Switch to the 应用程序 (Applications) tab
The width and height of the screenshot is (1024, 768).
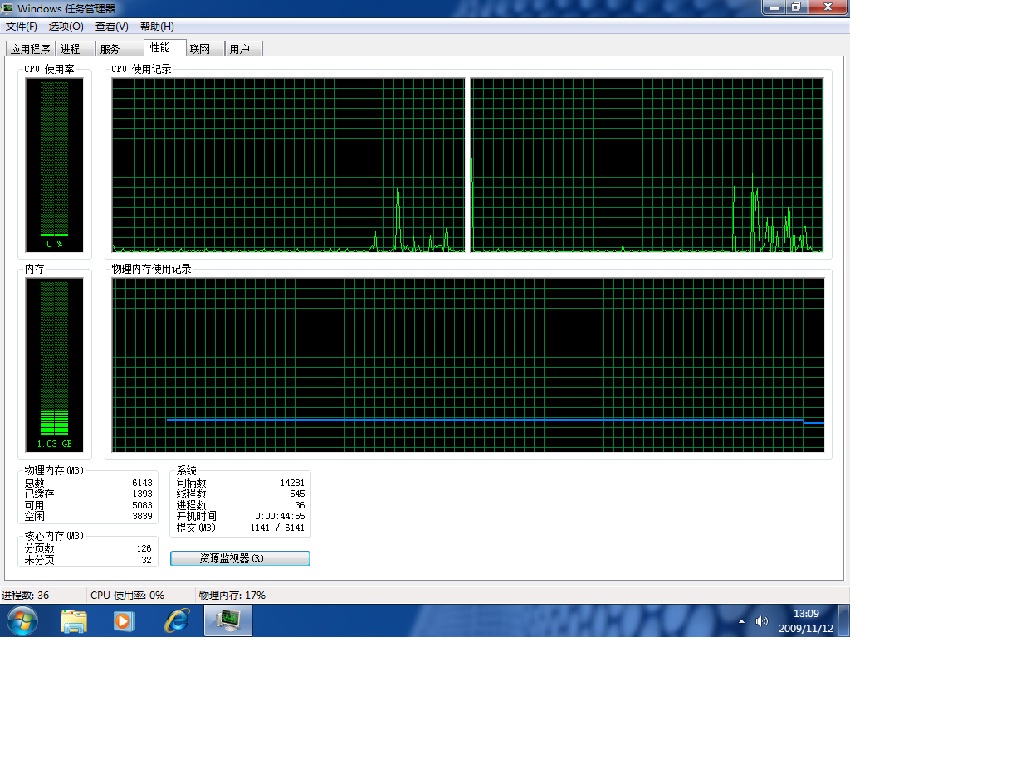pyautogui.click(x=31, y=49)
